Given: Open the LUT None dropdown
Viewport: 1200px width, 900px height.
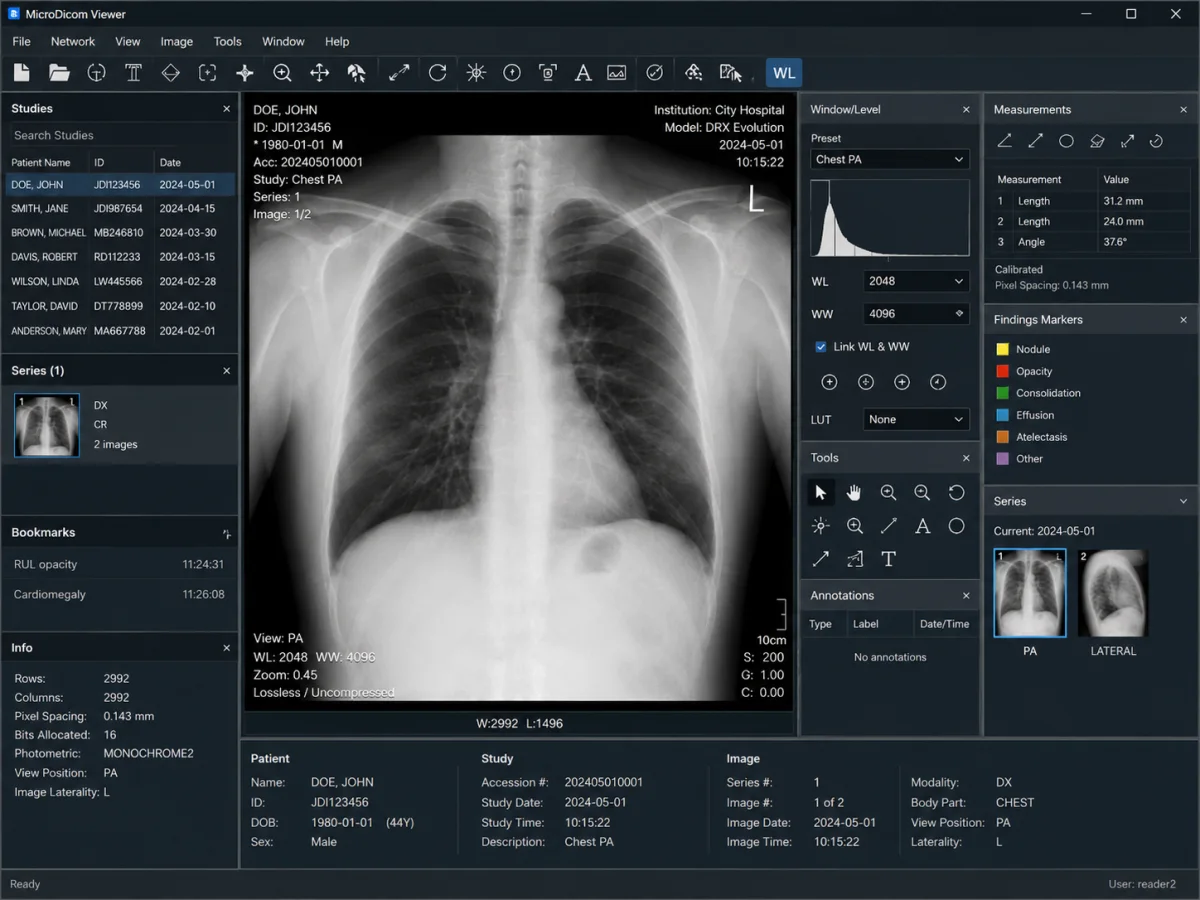Looking at the screenshot, I should tap(916, 420).
